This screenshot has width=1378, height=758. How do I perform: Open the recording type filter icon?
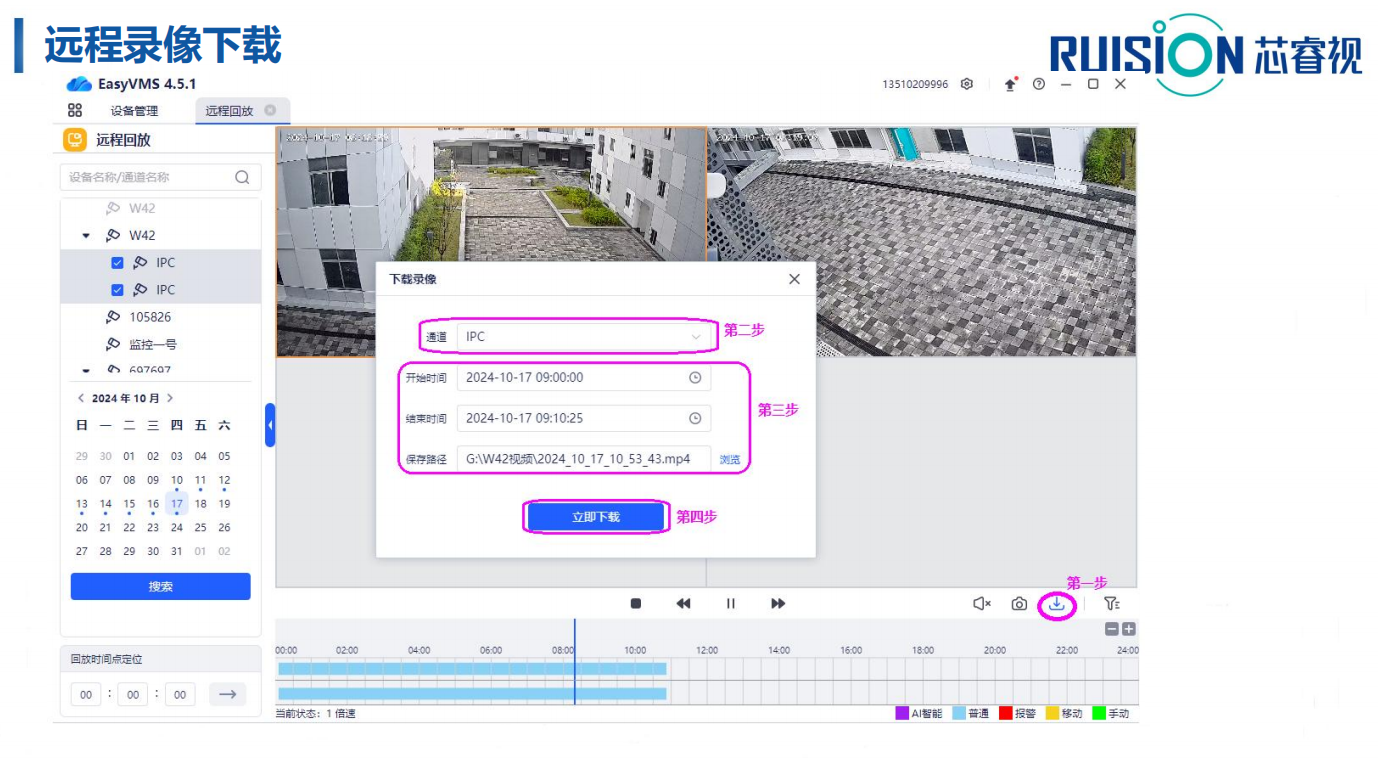(x=1111, y=604)
